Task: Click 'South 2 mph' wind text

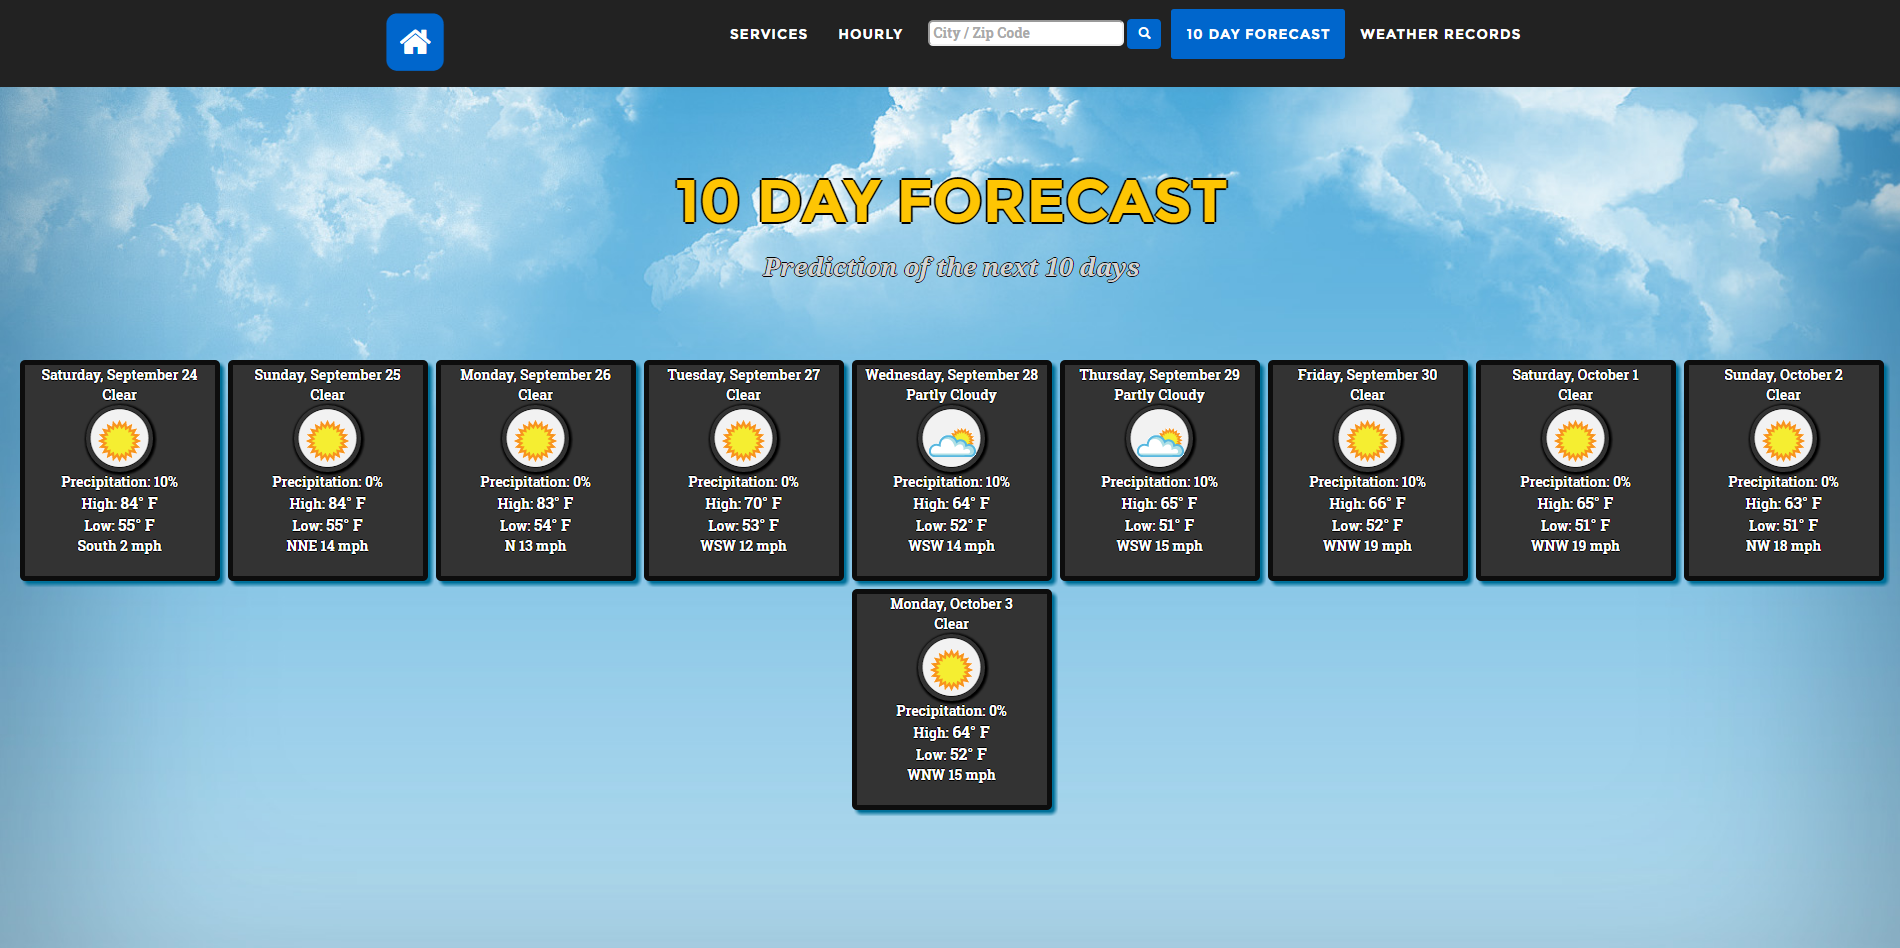Action: pyautogui.click(x=119, y=546)
